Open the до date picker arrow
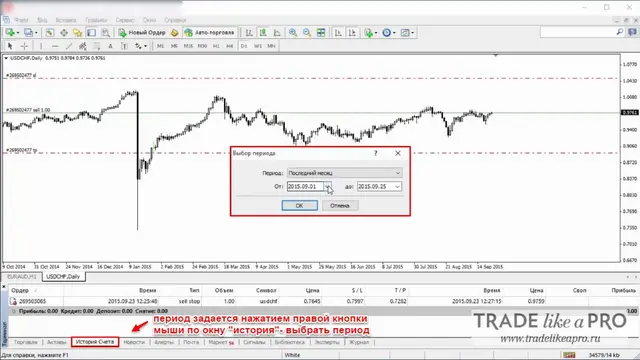640x360 pixels. (x=397, y=187)
